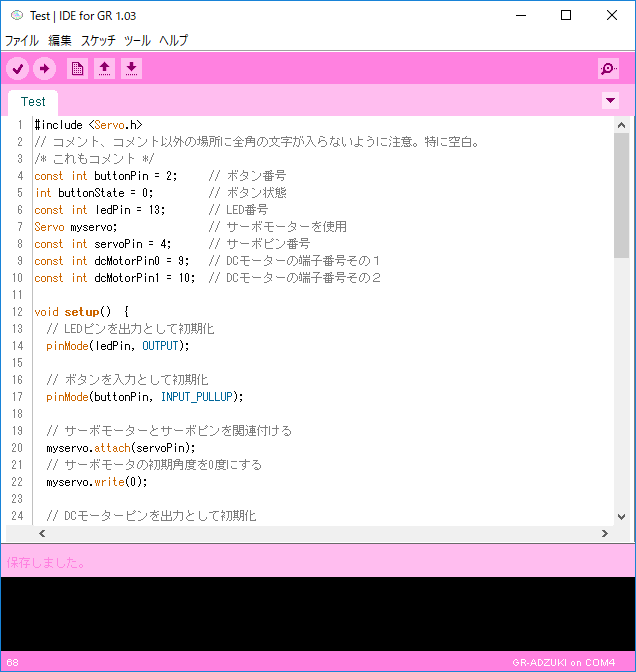Minimize the IDE for GR window
The height and width of the screenshot is (672, 636).
[x=521, y=15]
